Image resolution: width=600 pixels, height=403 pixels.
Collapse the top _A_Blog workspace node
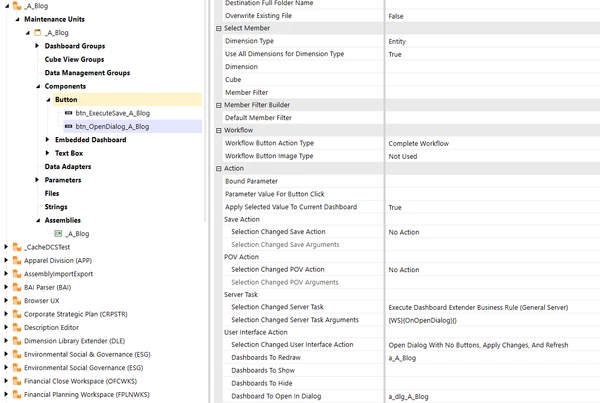coord(7,6)
